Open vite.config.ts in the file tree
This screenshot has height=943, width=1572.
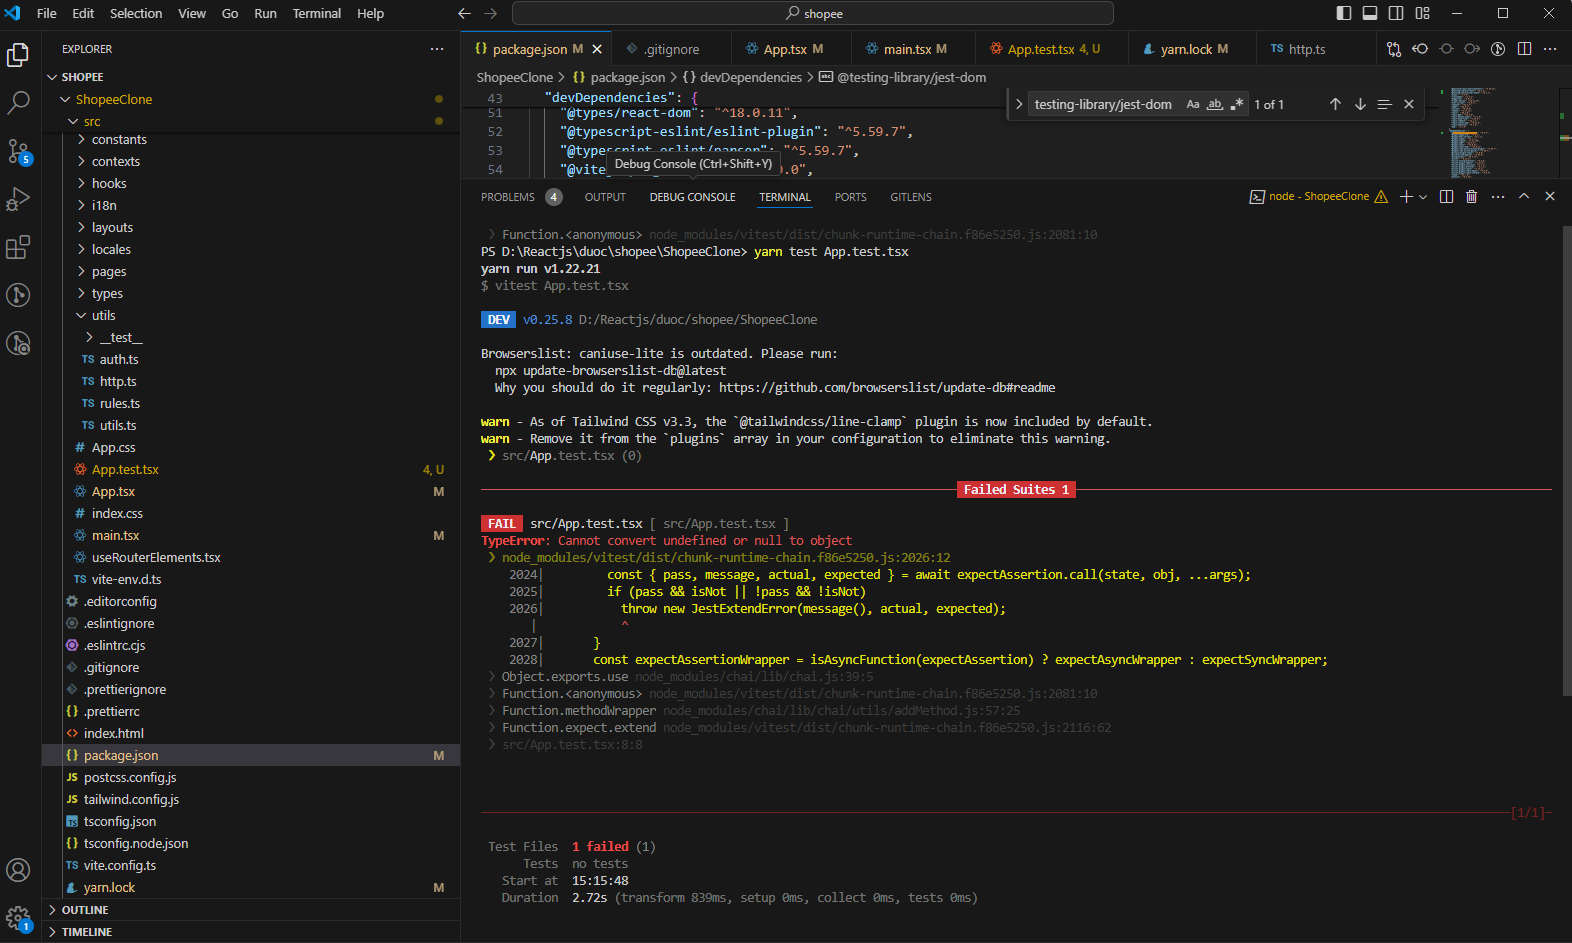coord(120,865)
